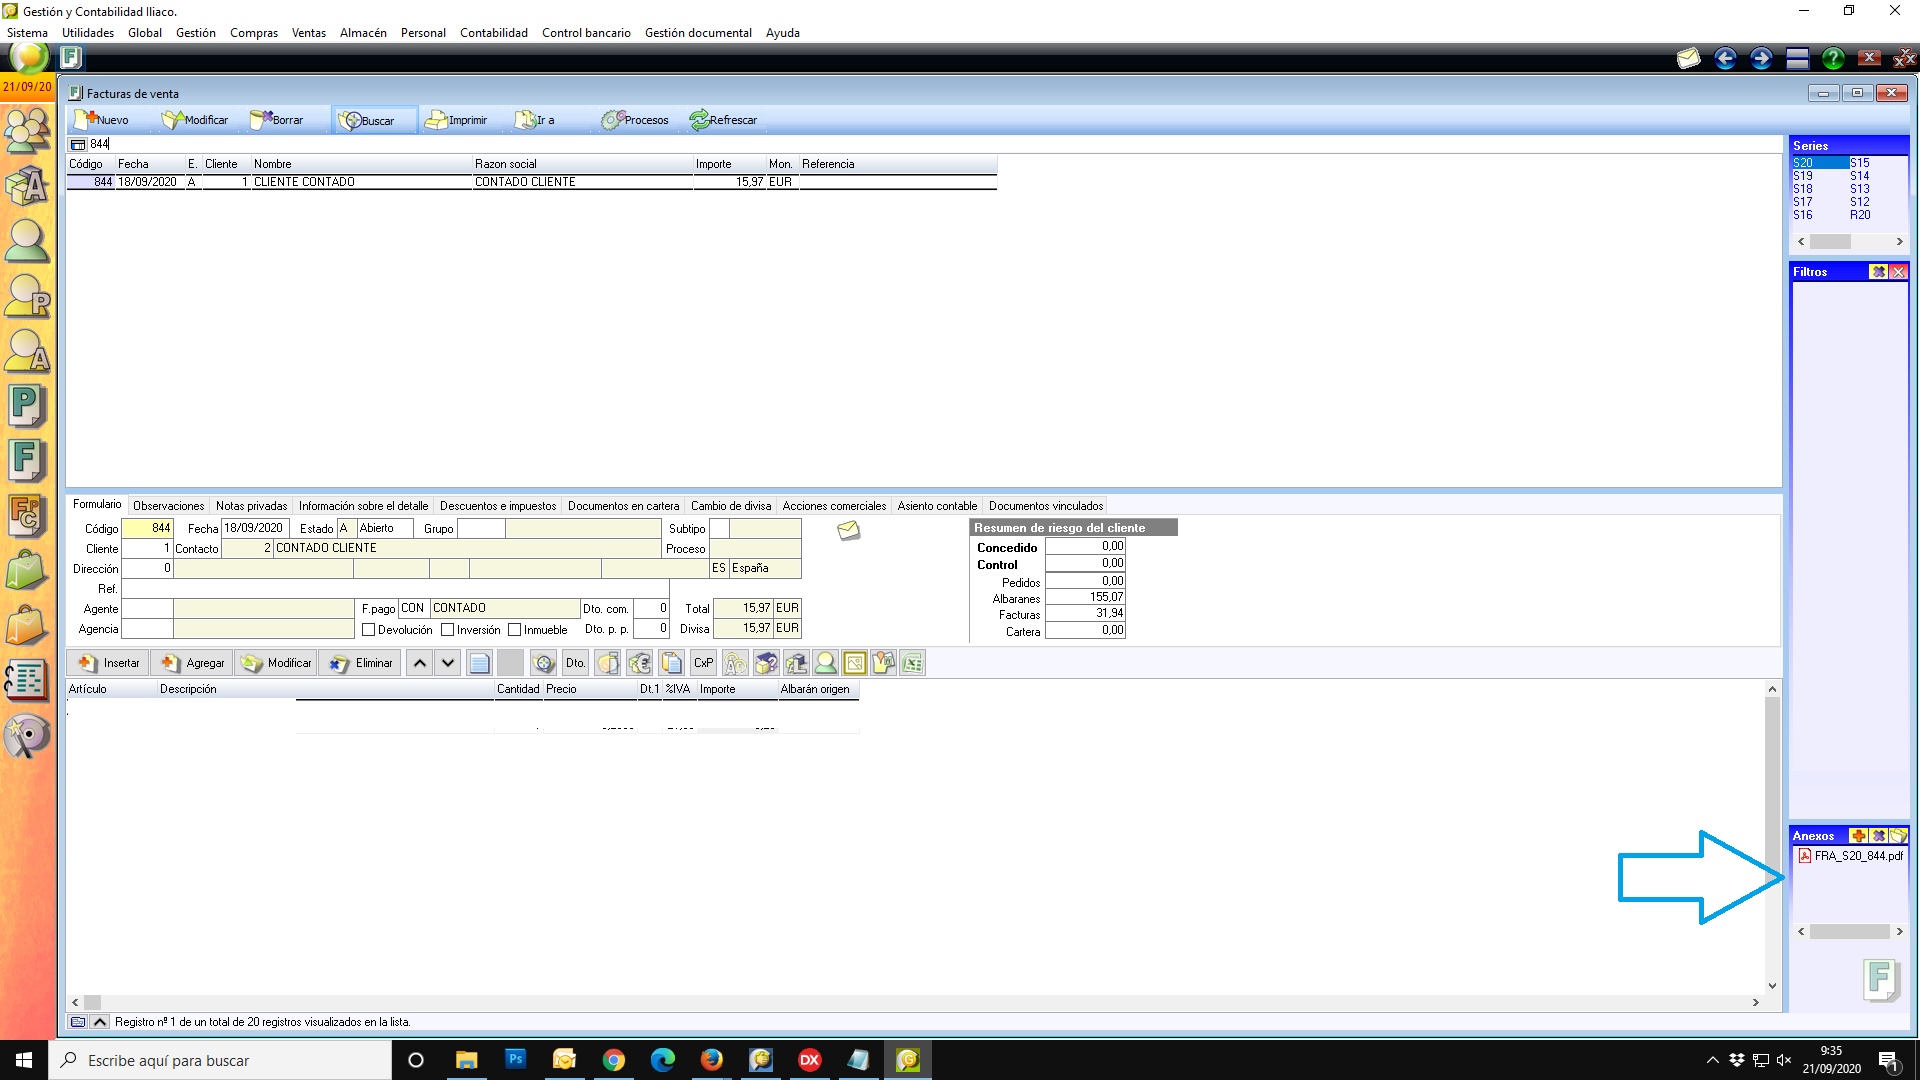Switch to the Asiento contable tab
This screenshot has width=1920, height=1080.
(937, 506)
